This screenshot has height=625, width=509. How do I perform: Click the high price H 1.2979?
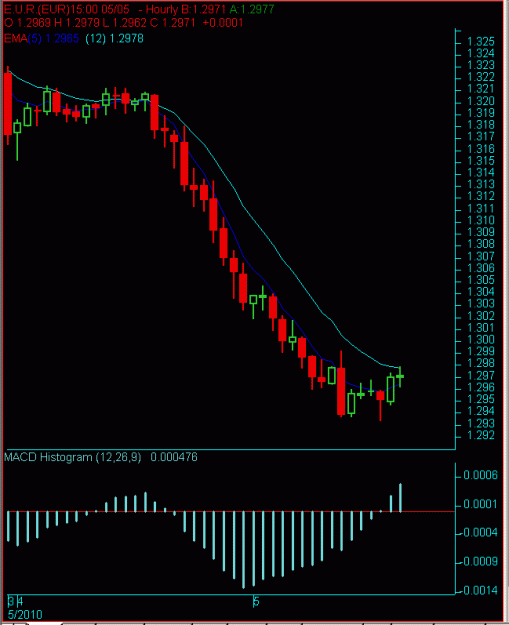pyautogui.click(x=77, y=23)
